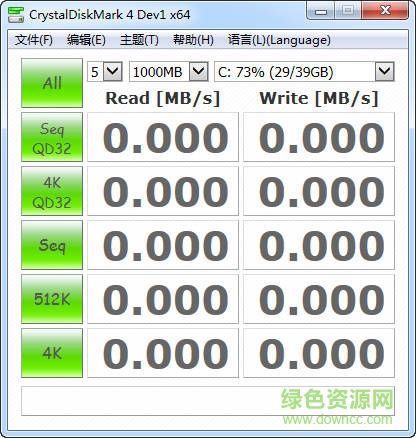This screenshot has width=416, height=438.
Task: Click the CrystalDiskMark title bar app icon
Action: coord(16,15)
